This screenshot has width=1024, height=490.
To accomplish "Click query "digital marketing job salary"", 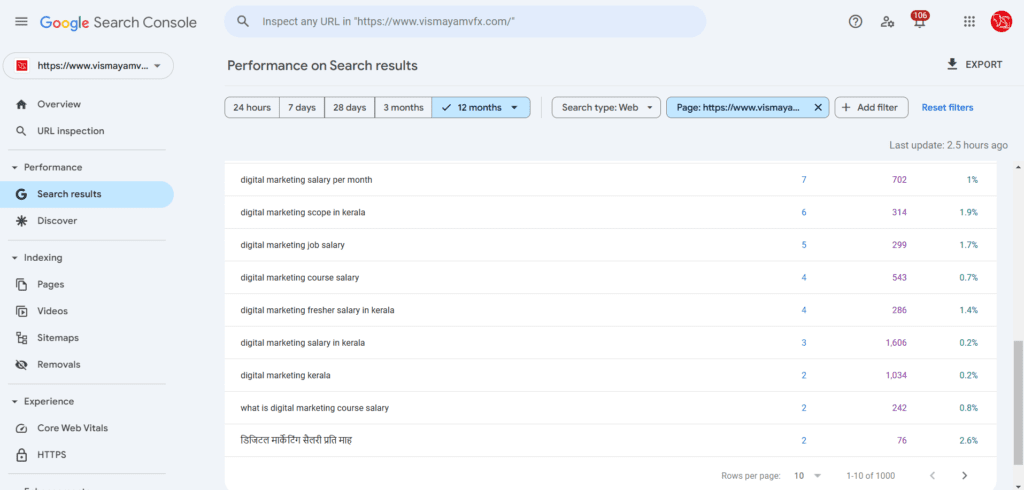I will (293, 245).
